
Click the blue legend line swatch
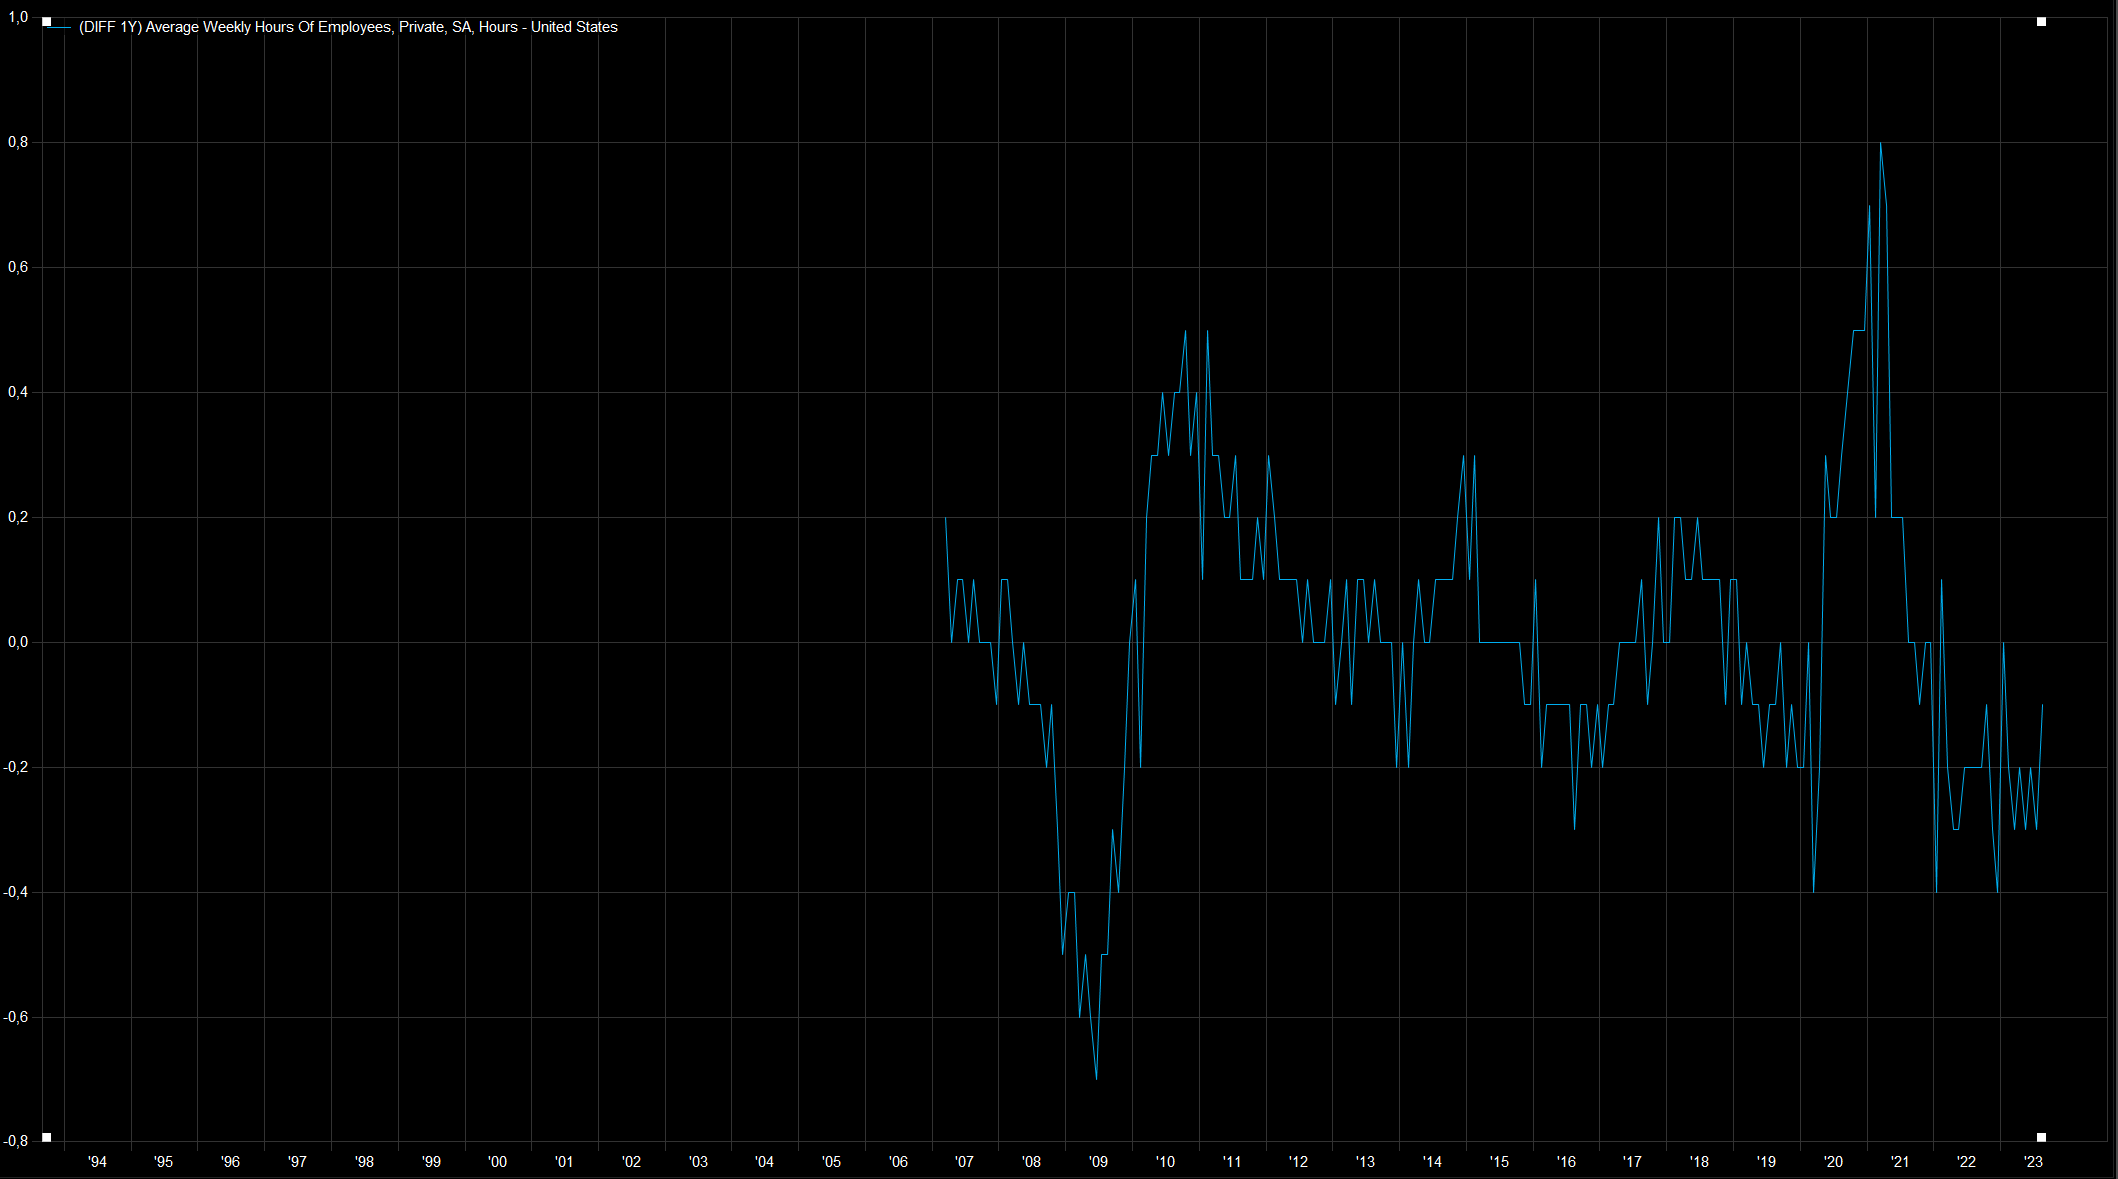[60, 28]
